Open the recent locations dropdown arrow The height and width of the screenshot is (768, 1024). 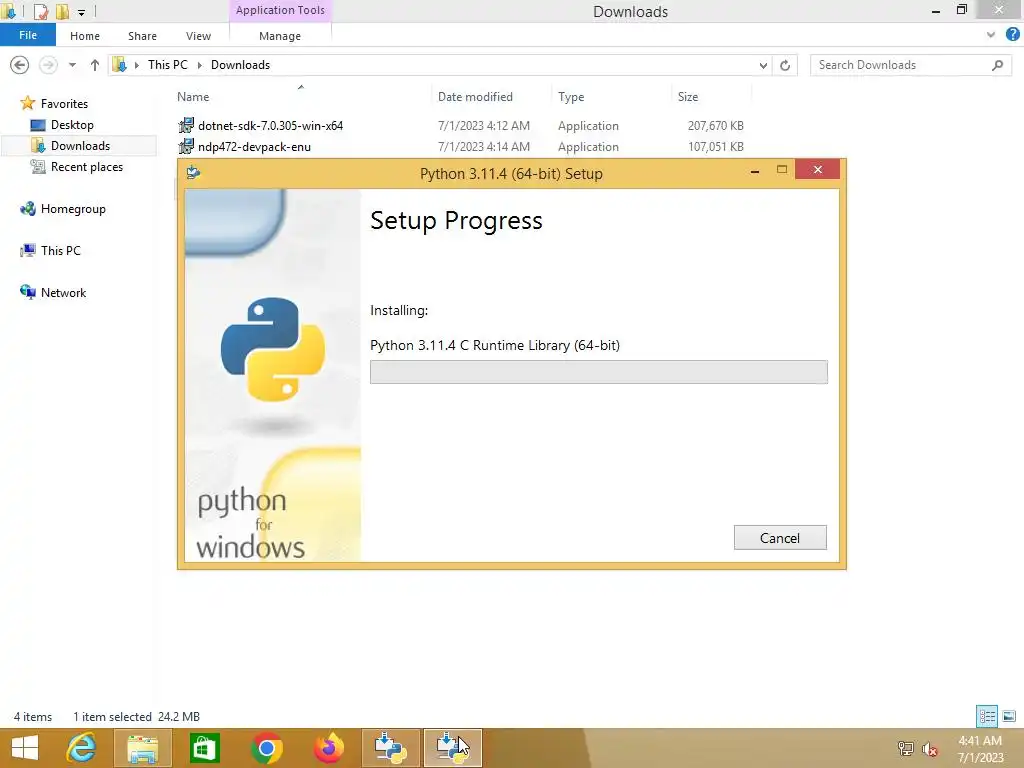[x=72, y=65]
